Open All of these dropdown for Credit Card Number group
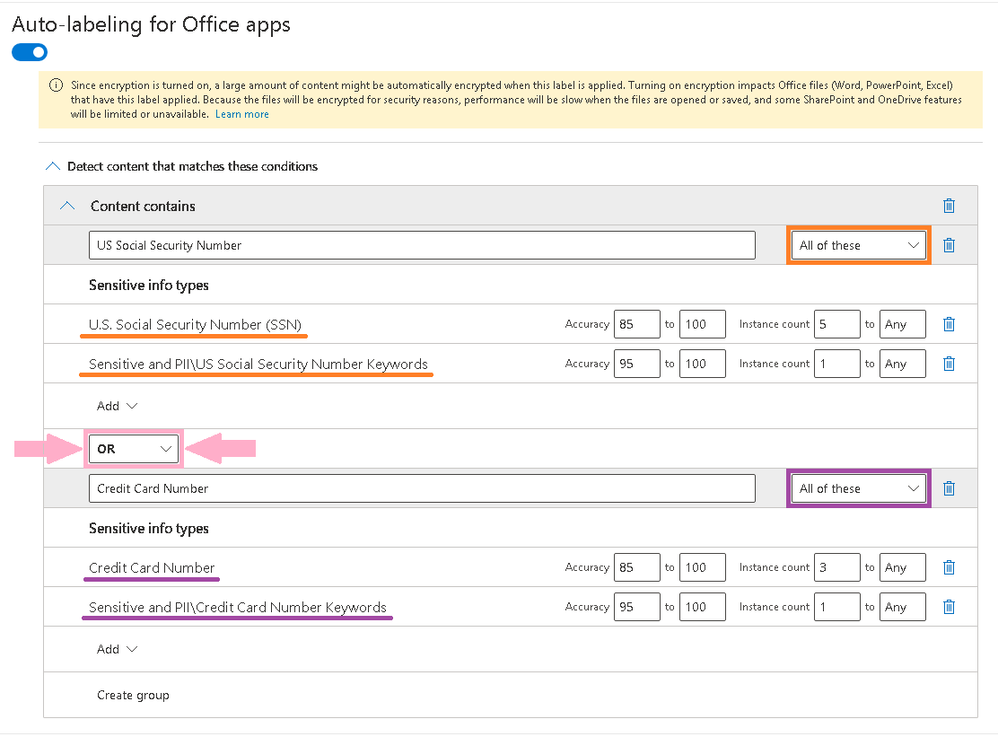Image resolution: width=998 pixels, height=738 pixels. pos(859,489)
